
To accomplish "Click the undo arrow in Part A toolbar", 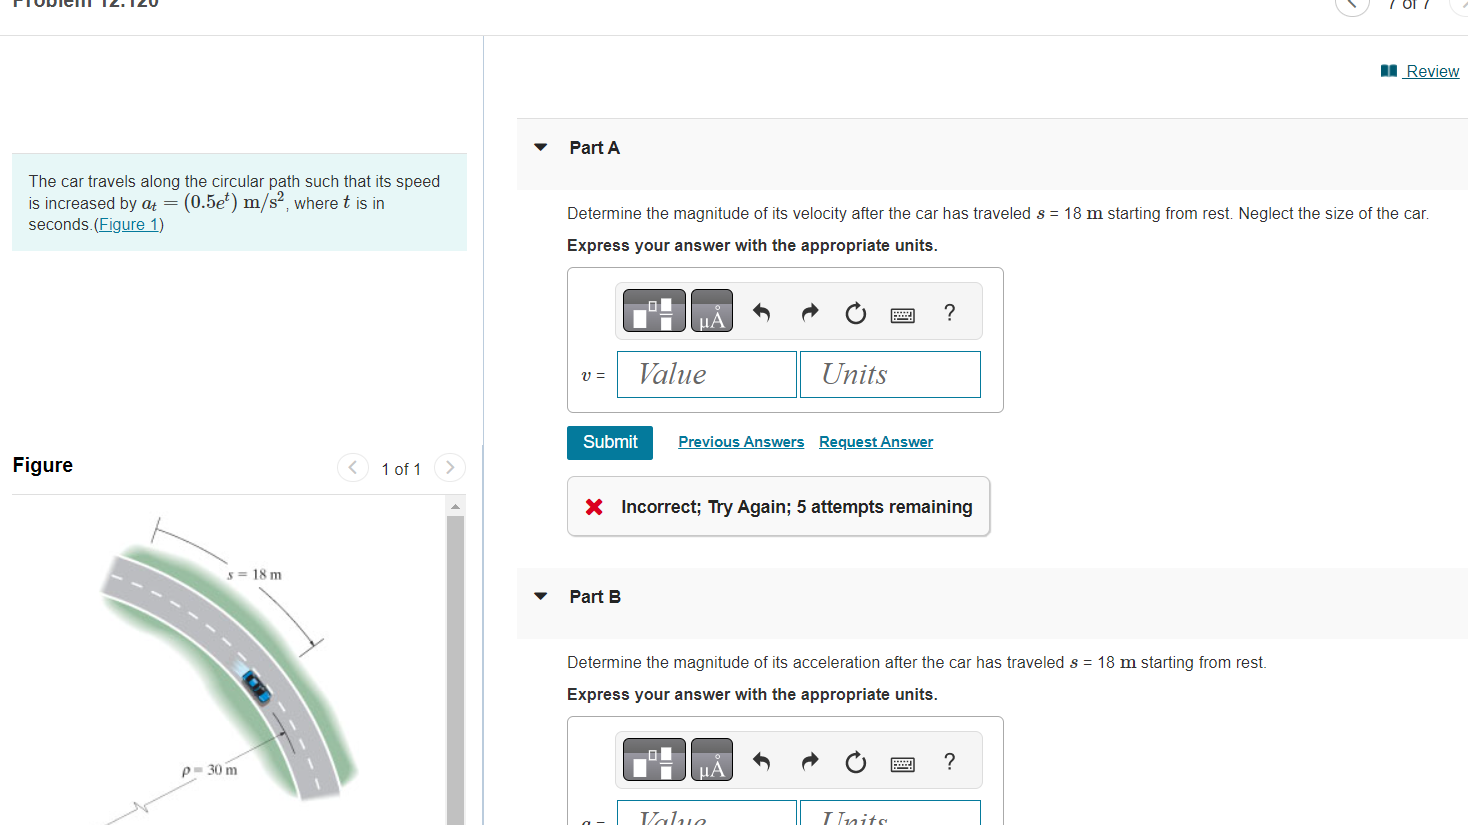I will click(x=760, y=312).
